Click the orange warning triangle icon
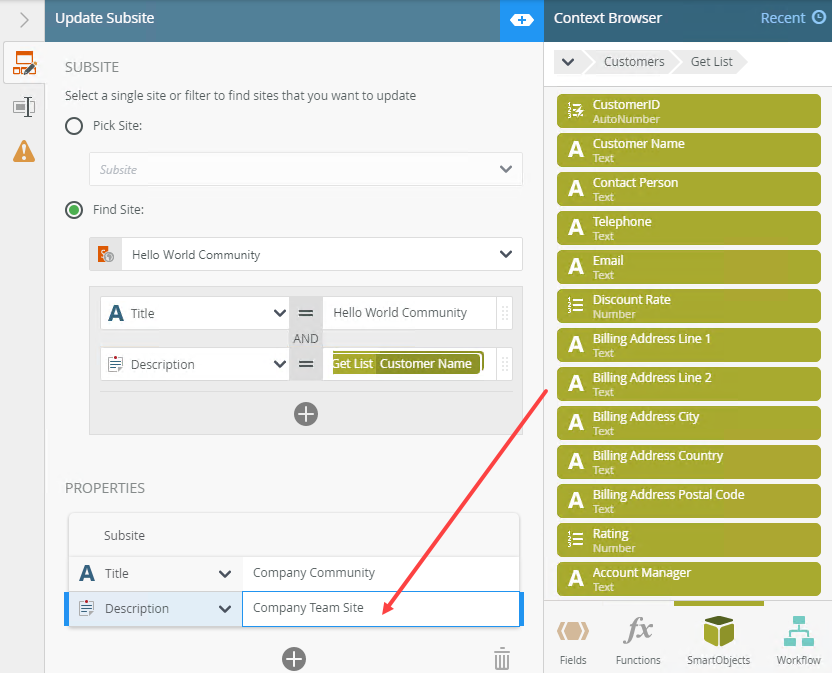Image resolution: width=832 pixels, height=673 pixels. pos(23,151)
